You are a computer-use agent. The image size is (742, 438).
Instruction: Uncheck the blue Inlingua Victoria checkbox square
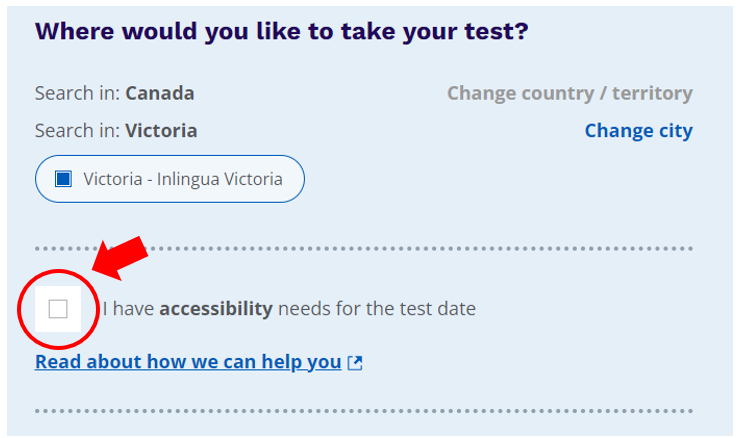point(63,179)
